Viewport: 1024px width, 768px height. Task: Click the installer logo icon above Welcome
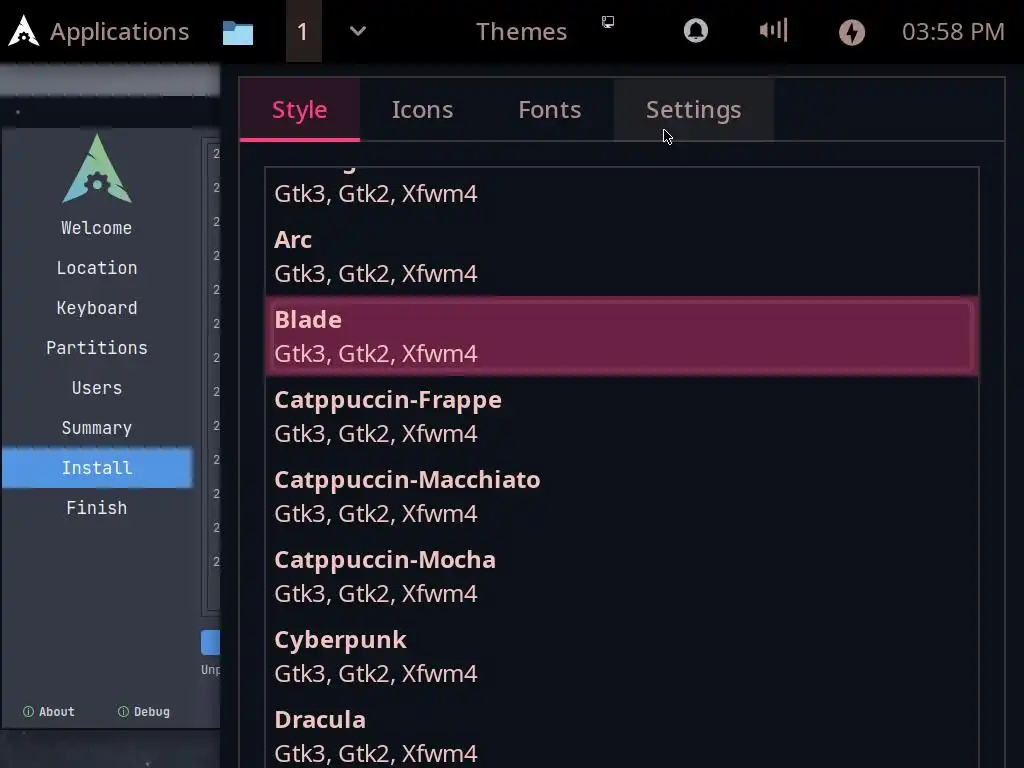[x=97, y=168]
